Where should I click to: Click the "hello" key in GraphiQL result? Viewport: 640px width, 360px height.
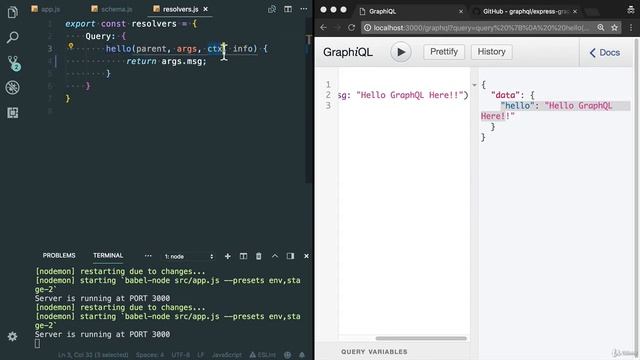tap(518, 106)
